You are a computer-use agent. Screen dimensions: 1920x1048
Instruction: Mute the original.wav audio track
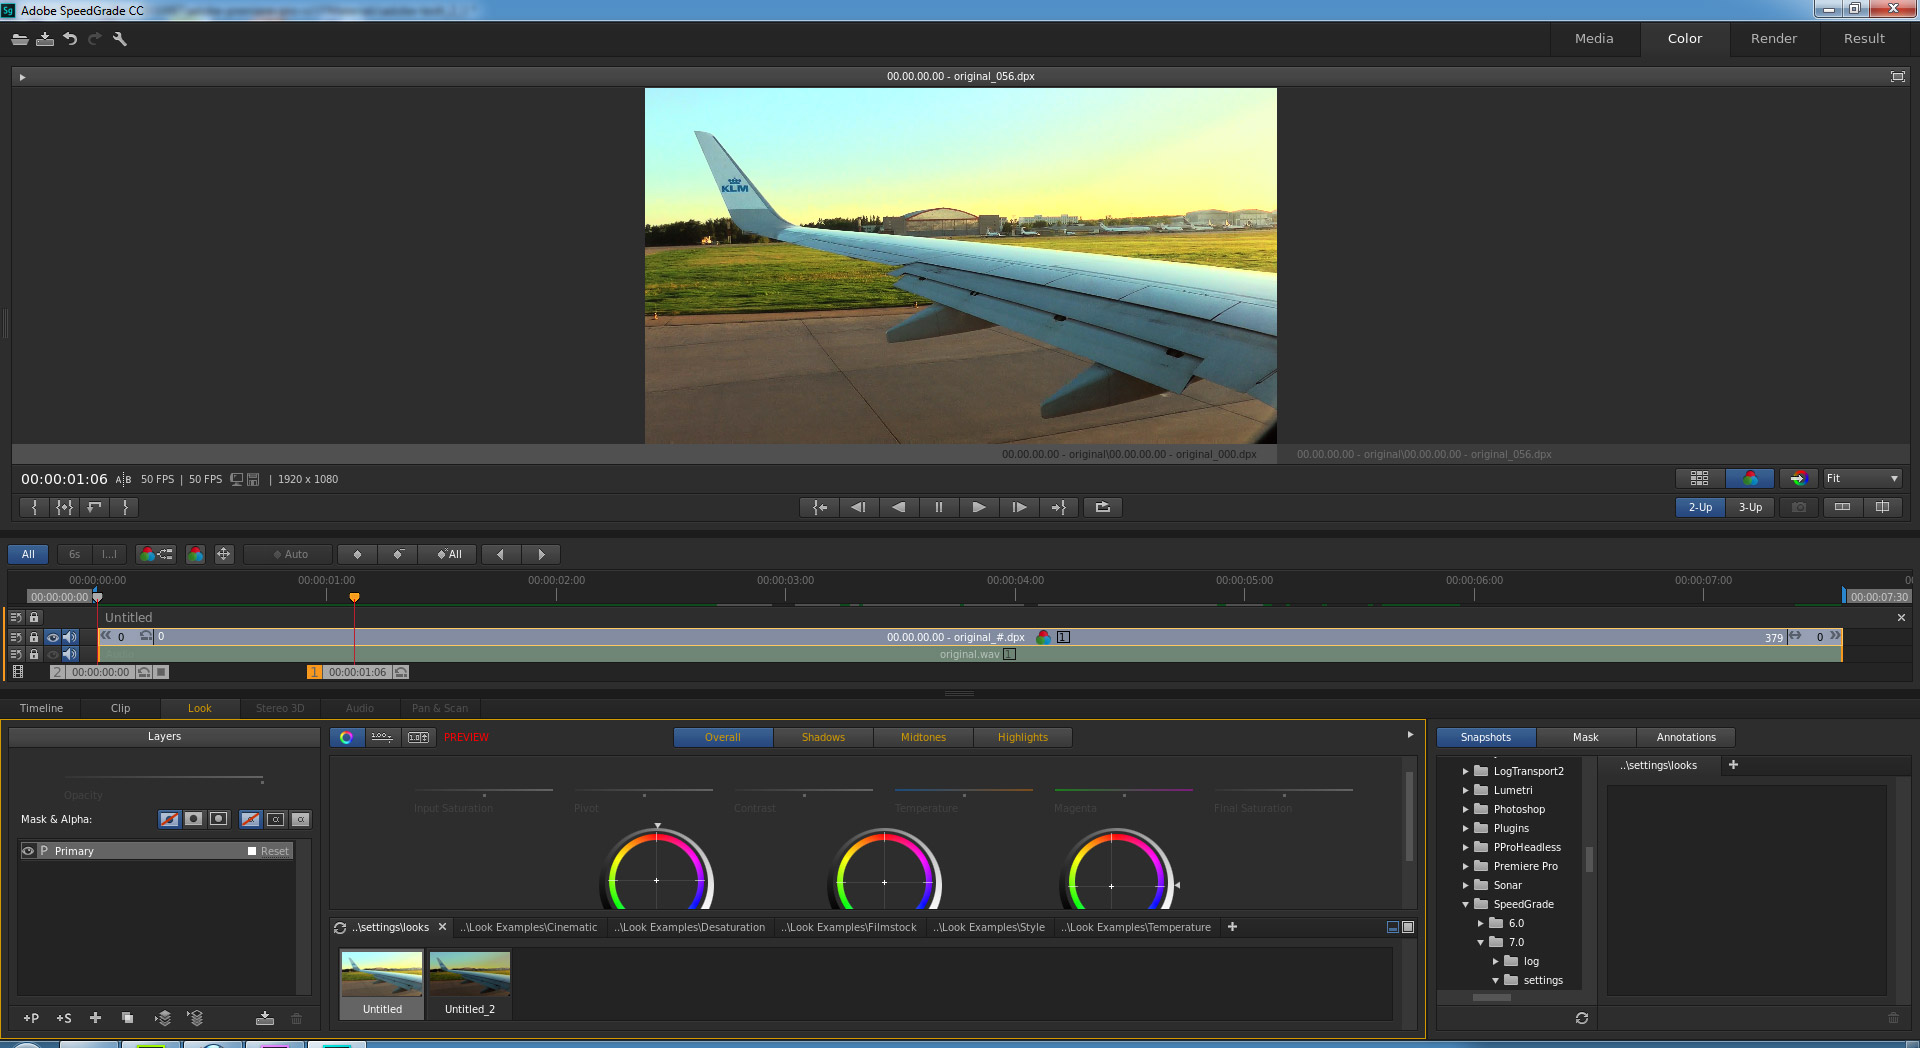click(x=70, y=654)
